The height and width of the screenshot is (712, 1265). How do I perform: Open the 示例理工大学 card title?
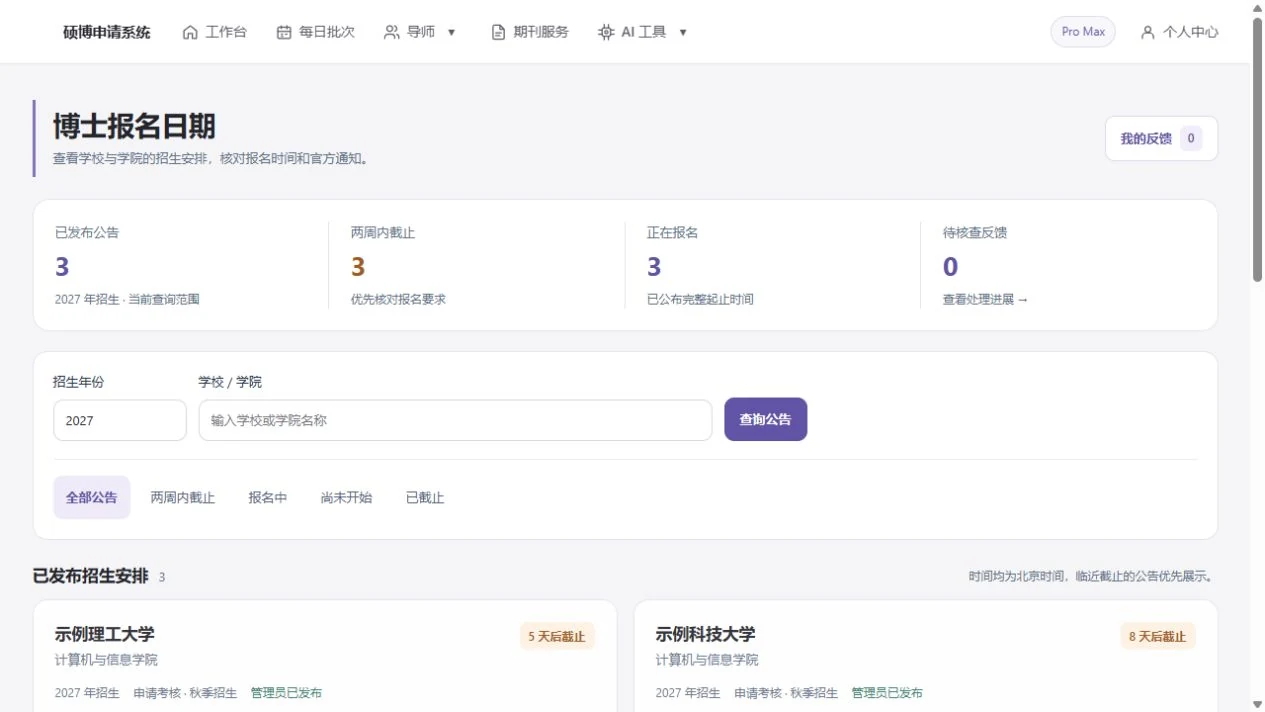pos(105,634)
